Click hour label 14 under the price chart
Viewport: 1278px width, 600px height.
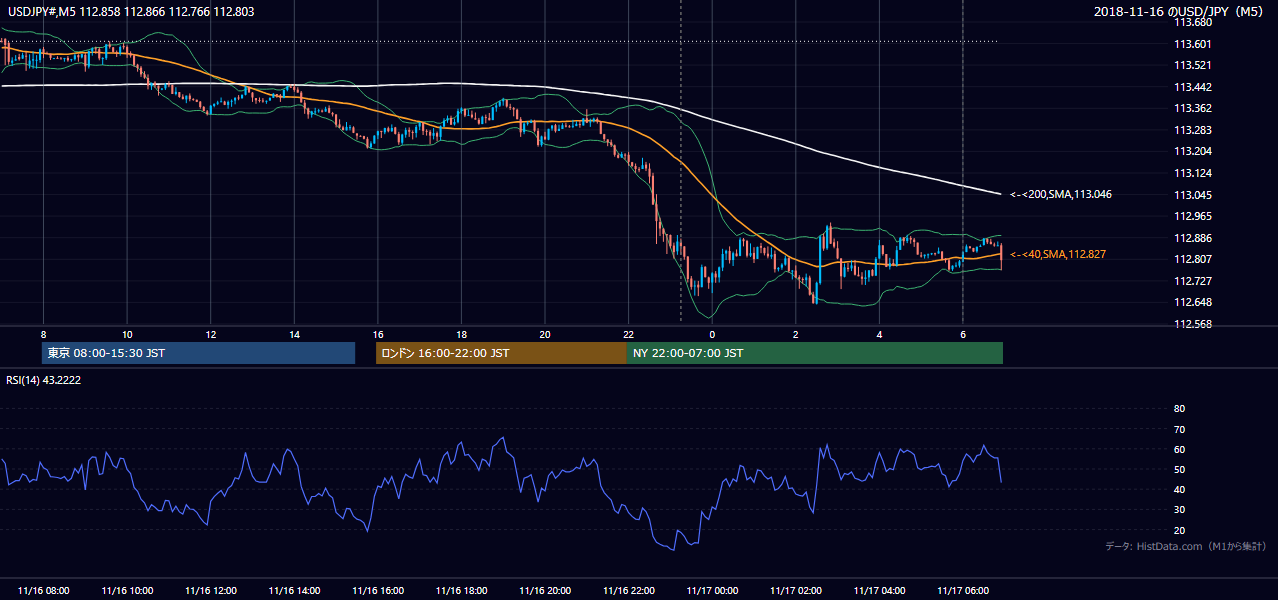point(294,334)
